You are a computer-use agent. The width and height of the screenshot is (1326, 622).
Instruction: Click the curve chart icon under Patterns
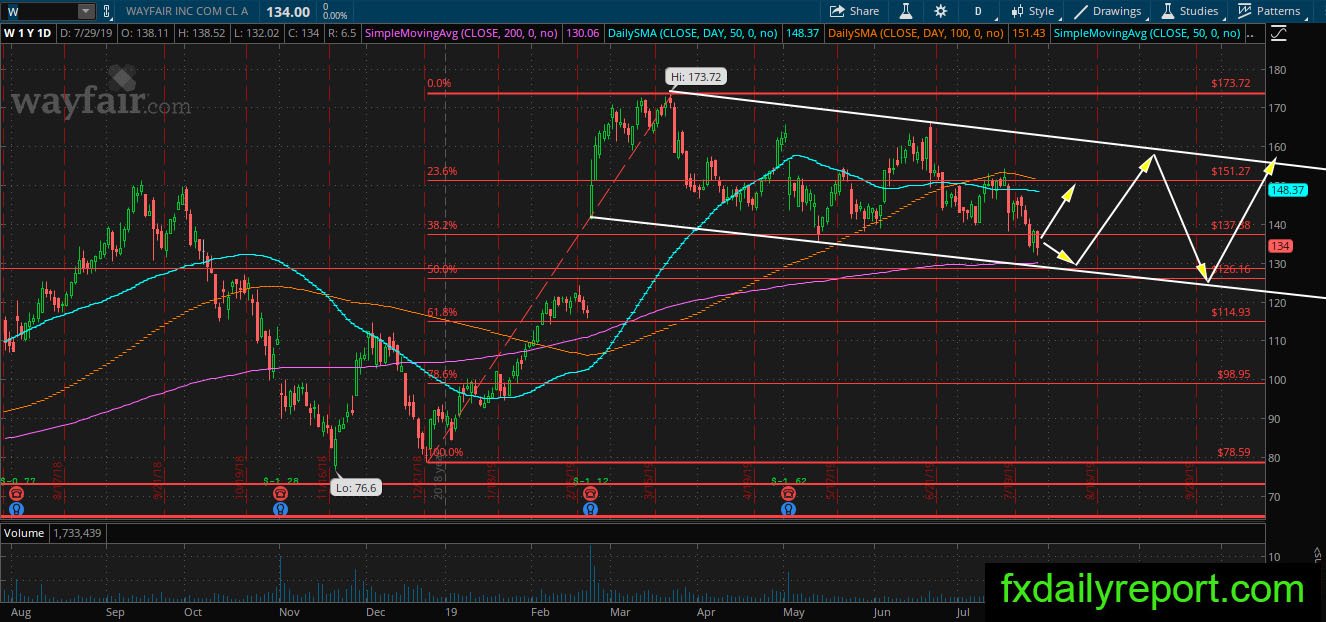point(1278,33)
